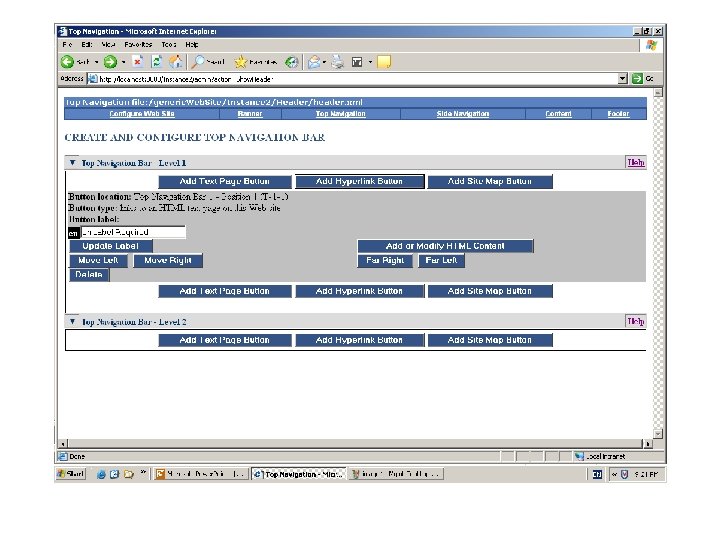
Task: Click Add Text Page Button below gray panel
Action: [x=225, y=291]
